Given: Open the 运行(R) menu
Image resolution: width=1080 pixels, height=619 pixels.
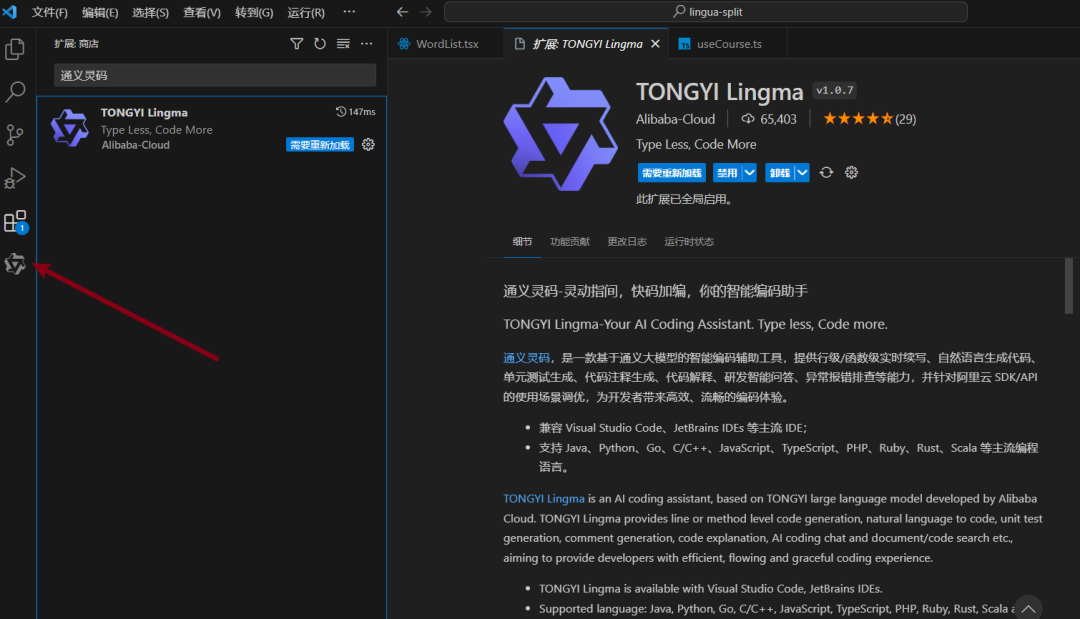Looking at the screenshot, I should tap(306, 12).
